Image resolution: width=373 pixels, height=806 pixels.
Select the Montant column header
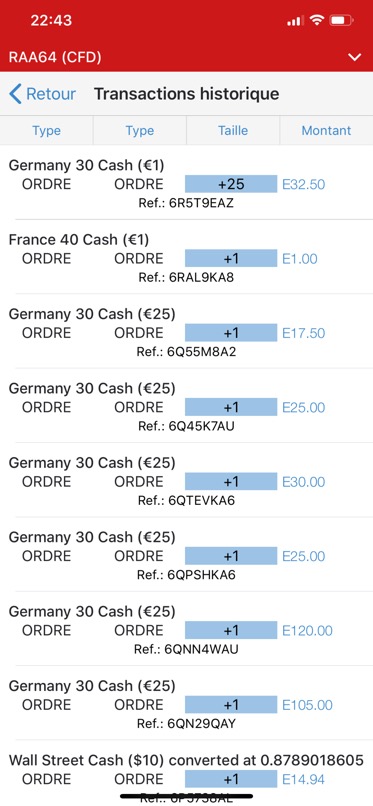[326, 131]
